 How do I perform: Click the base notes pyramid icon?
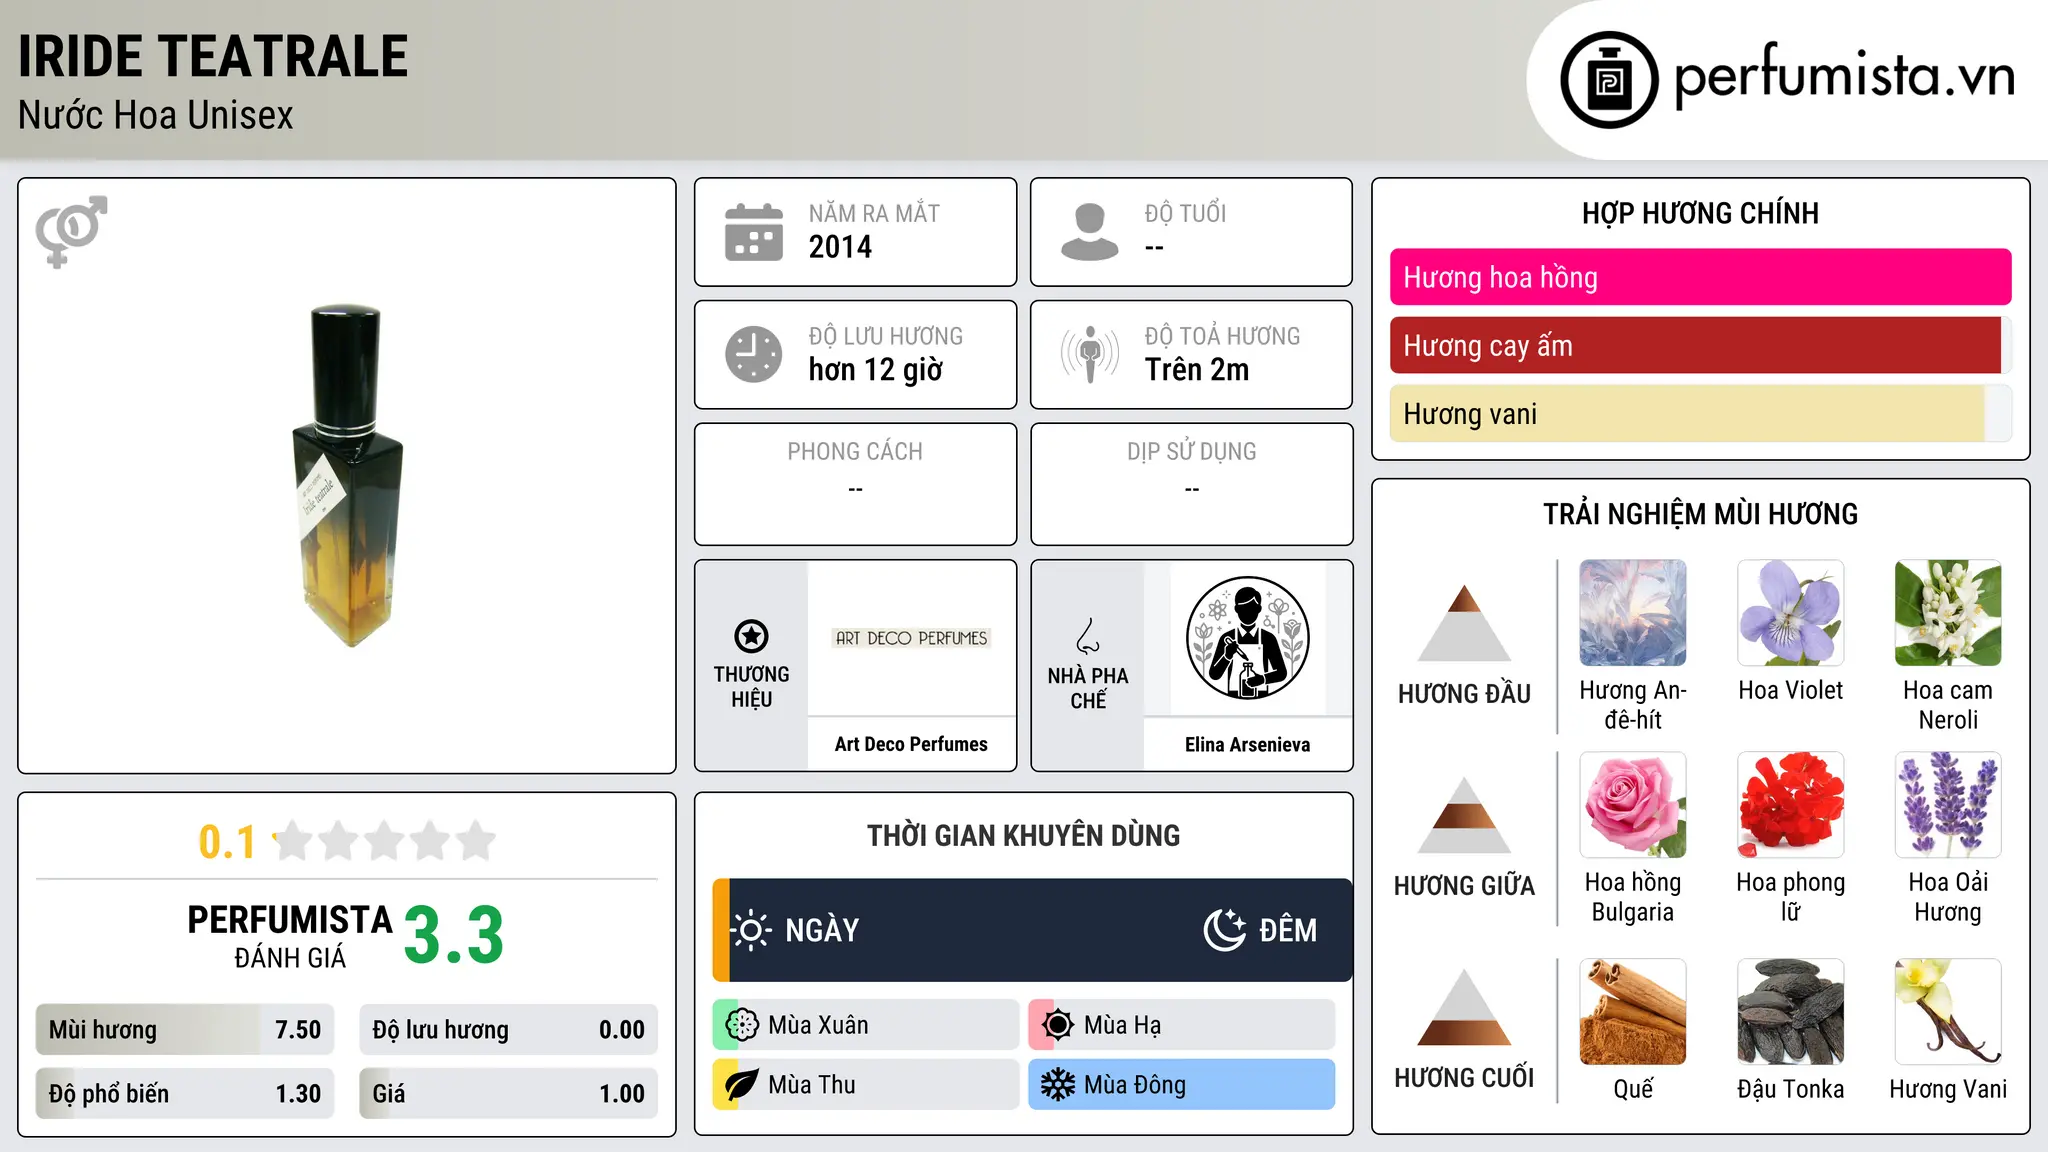pyautogui.click(x=1464, y=1006)
